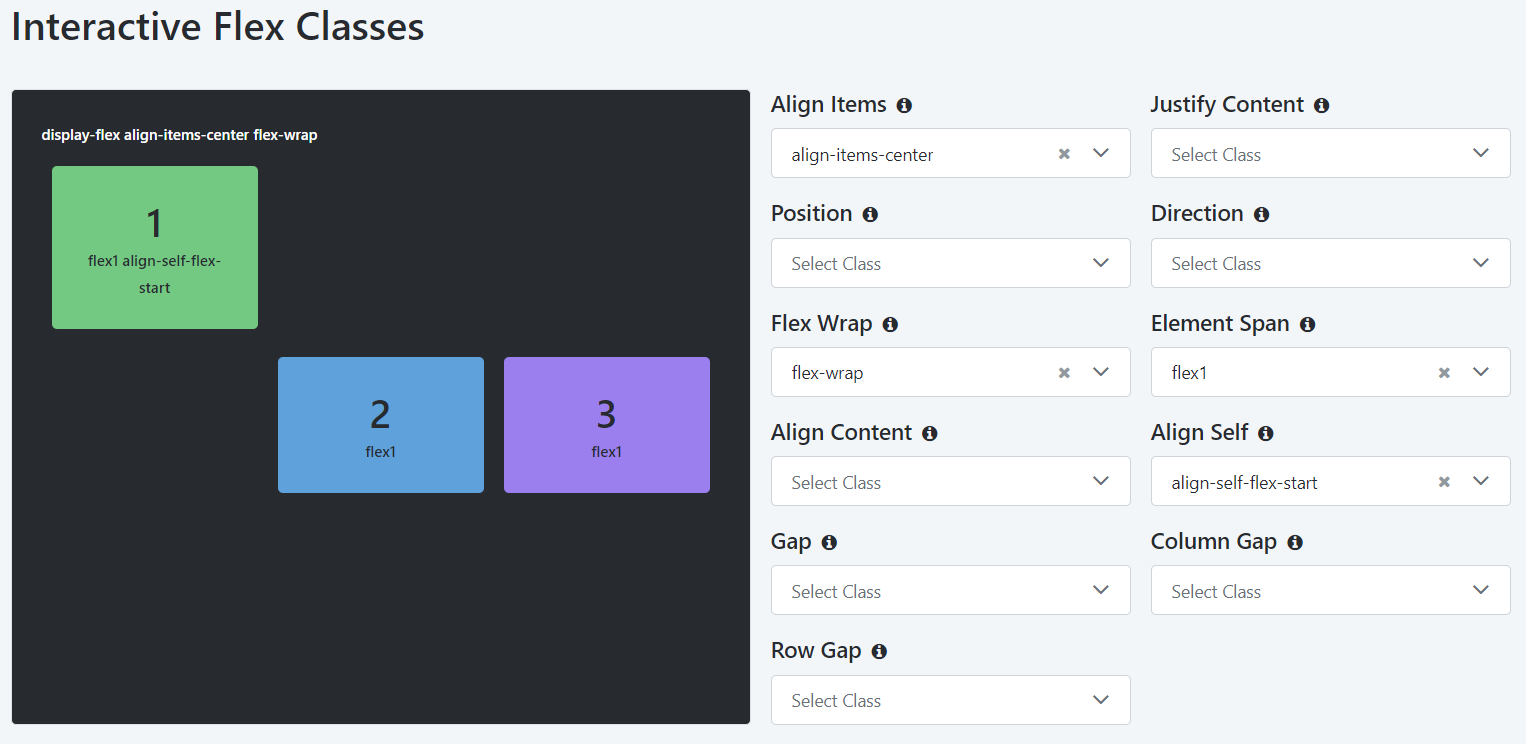The width and height of the screenshot is (1526, 744).
Task: Click the Position Select Class field
Action: coord(950,263)
